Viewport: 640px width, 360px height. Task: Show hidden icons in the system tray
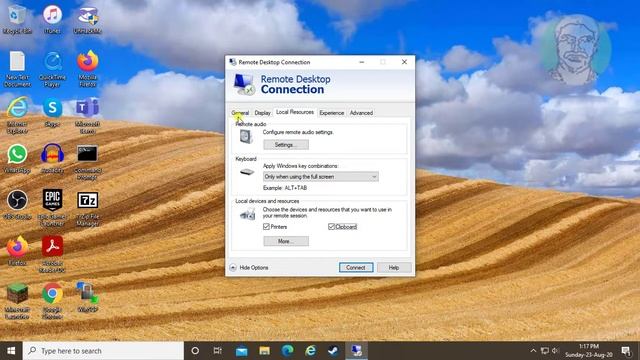coord(533,351)
